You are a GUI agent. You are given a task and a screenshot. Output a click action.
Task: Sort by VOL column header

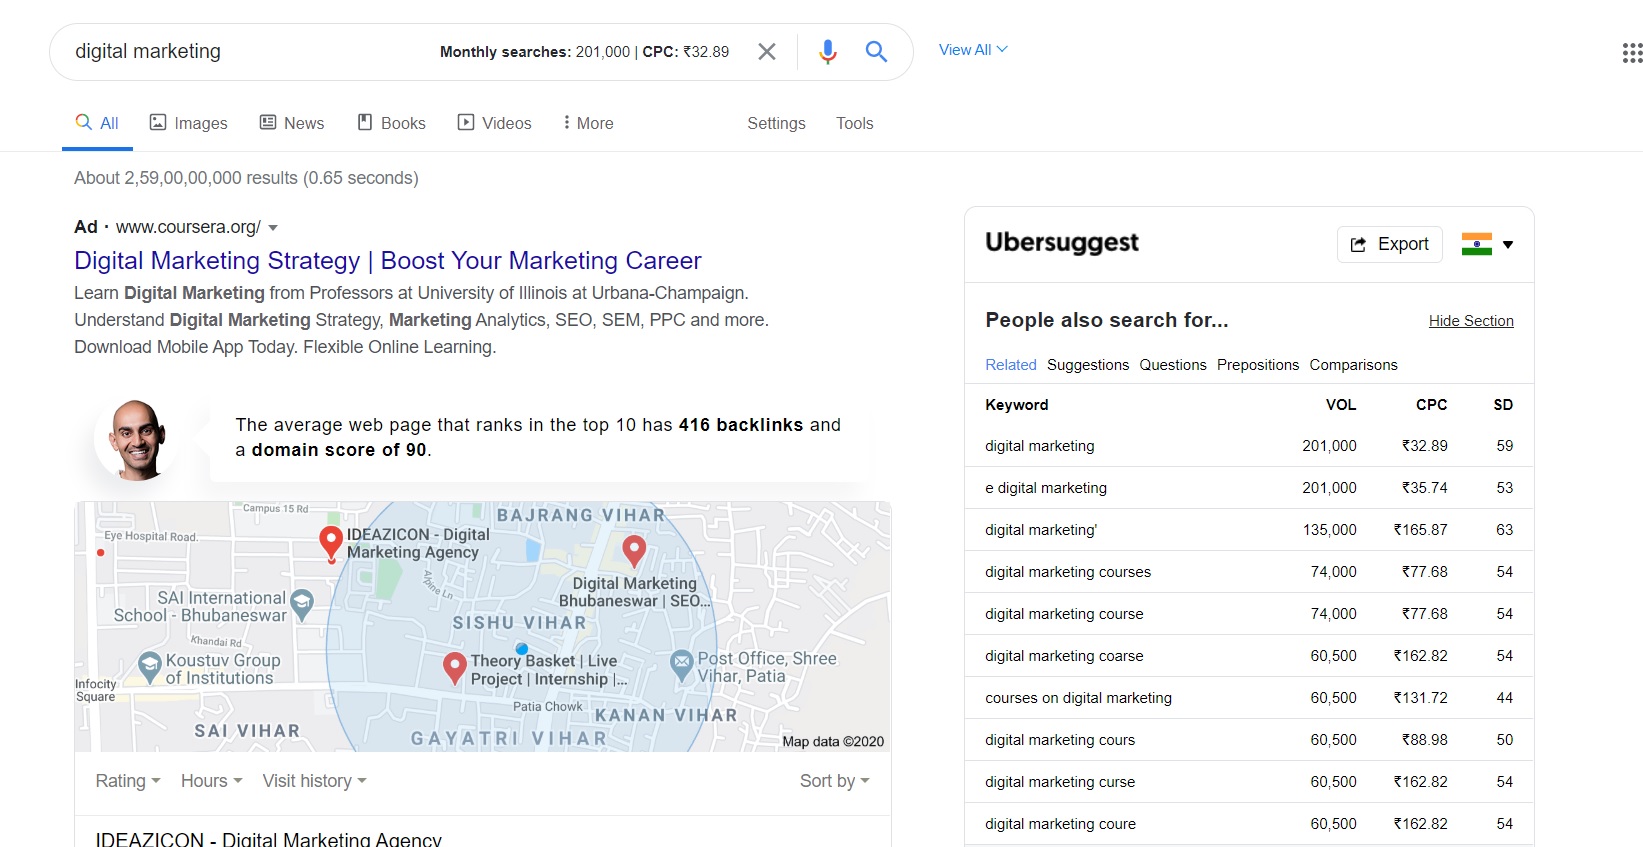point(1341,405)
